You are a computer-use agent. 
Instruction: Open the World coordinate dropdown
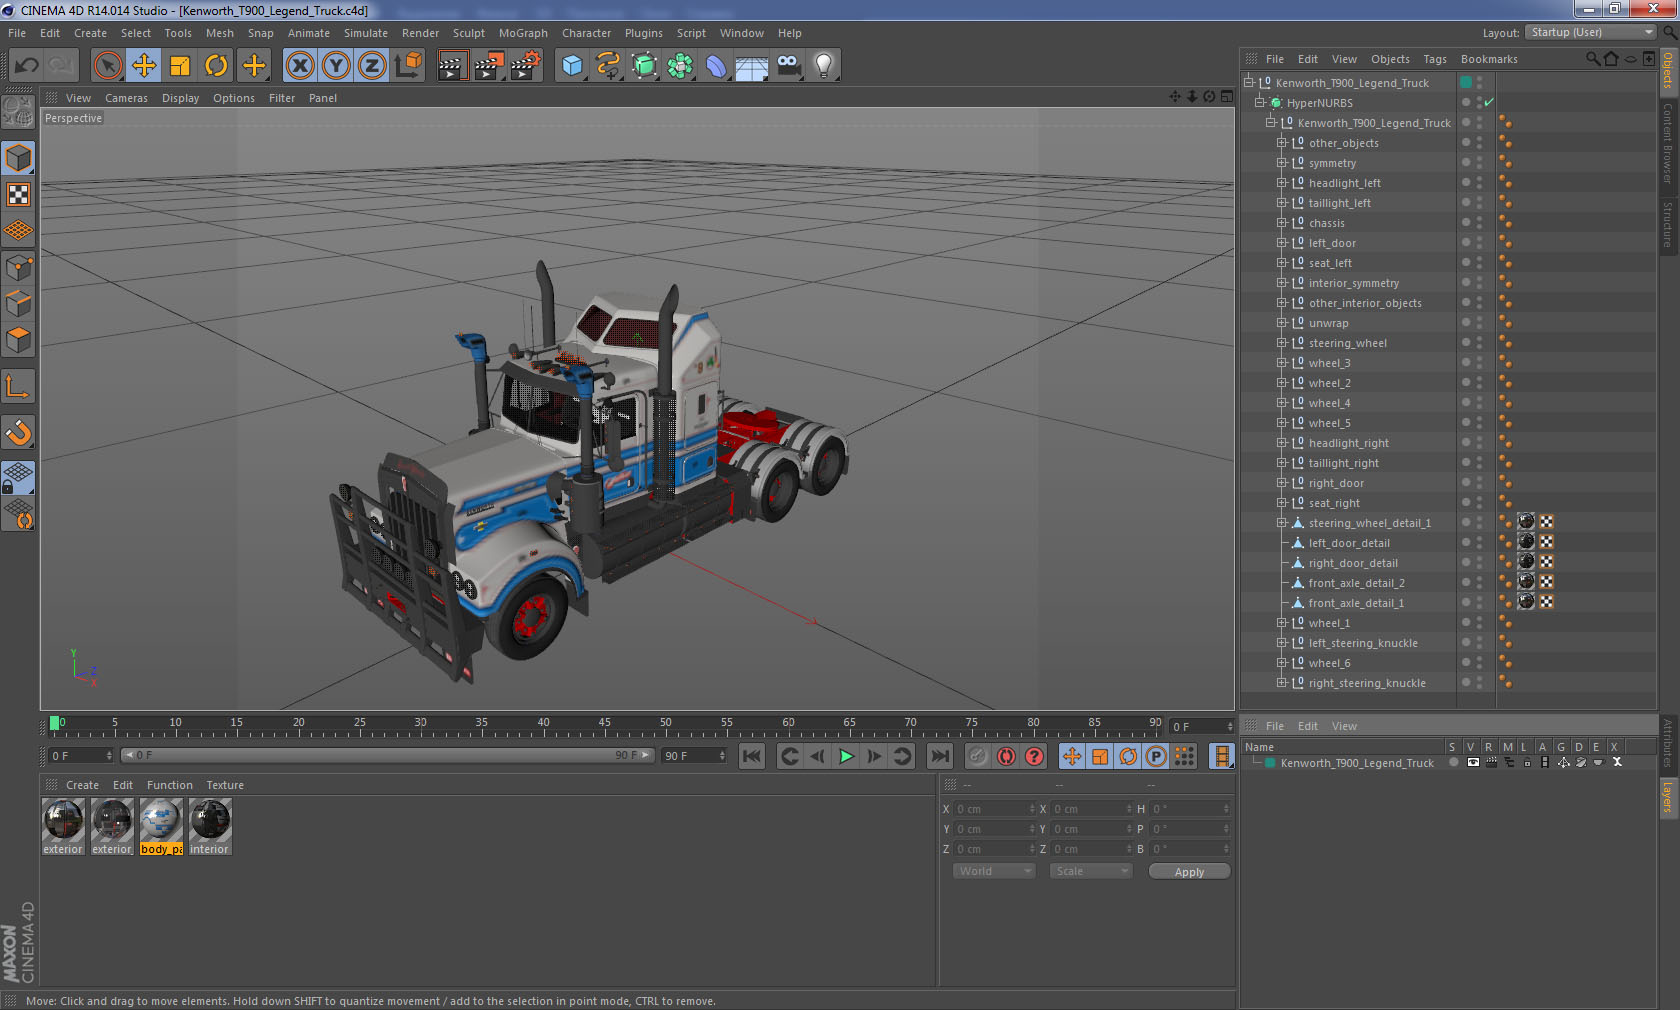(x=994, y=871)
